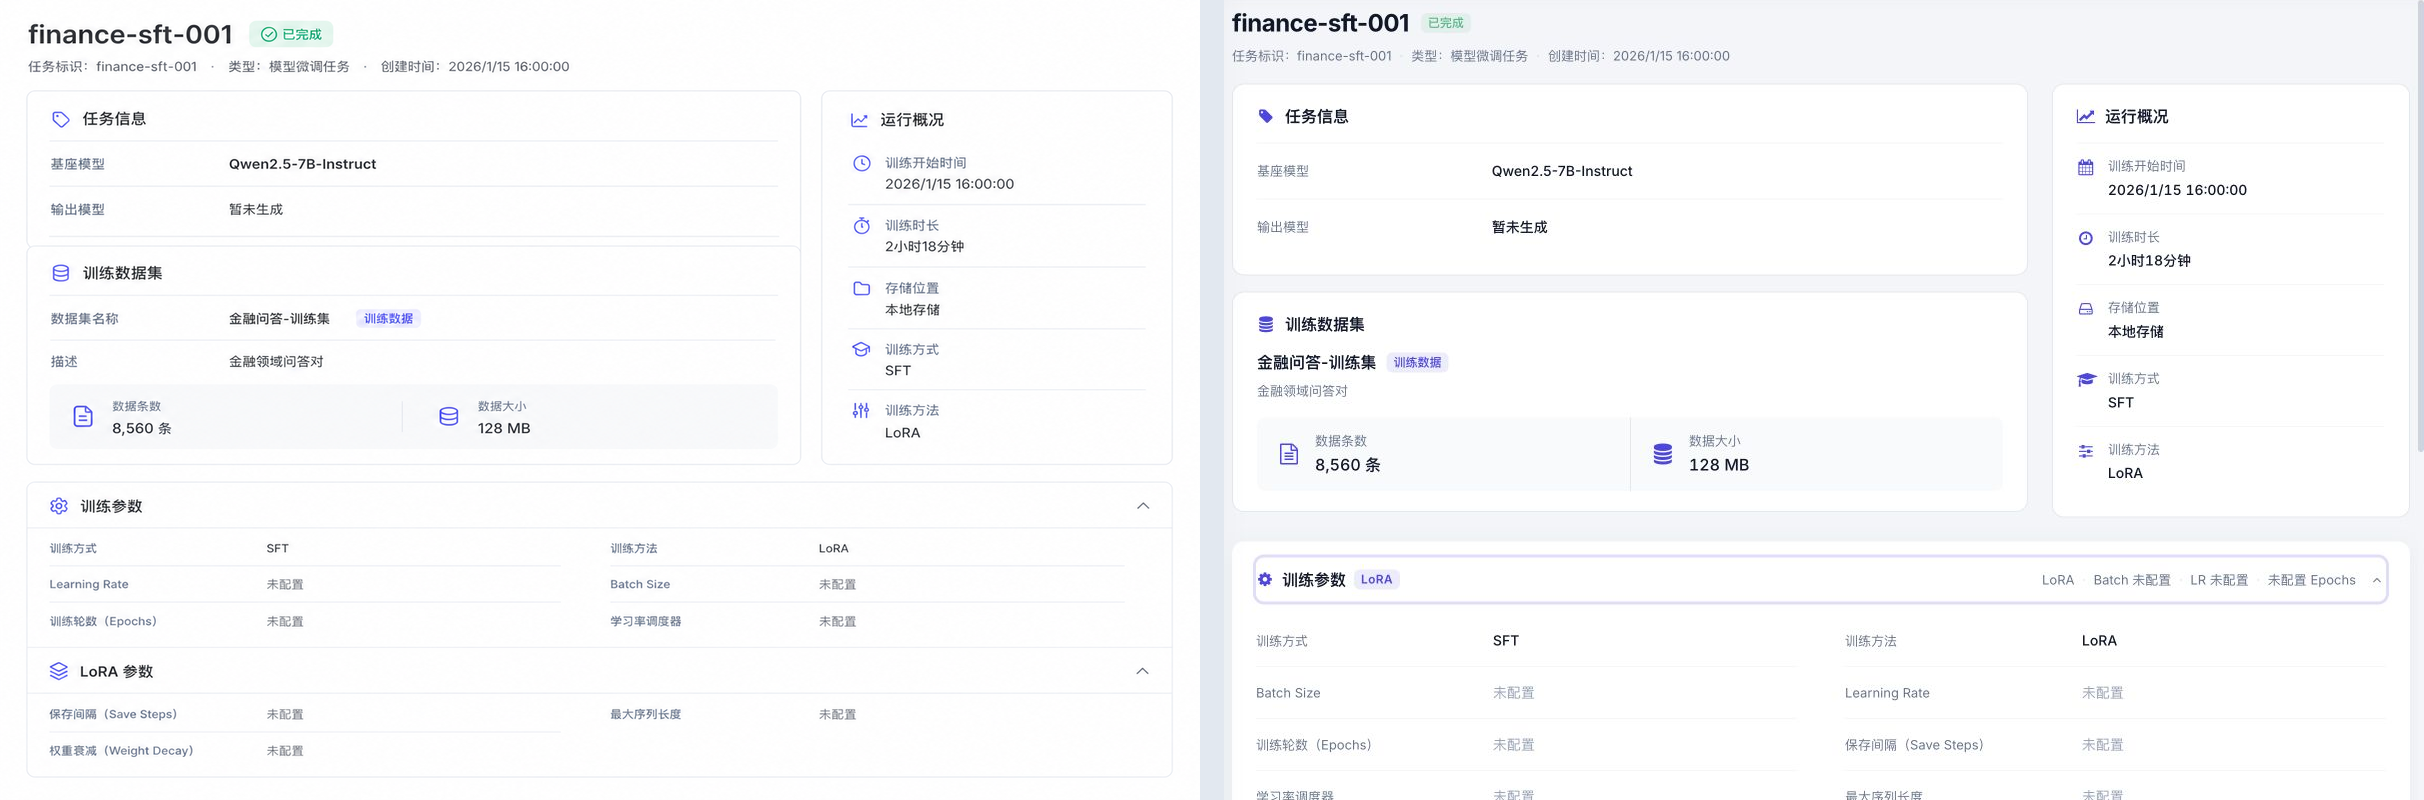Image resolution: width=2424 pixels, height=800 pixels.
Task: Click the sliders icon beside 训练方法, left view
Action: point(861,411)
